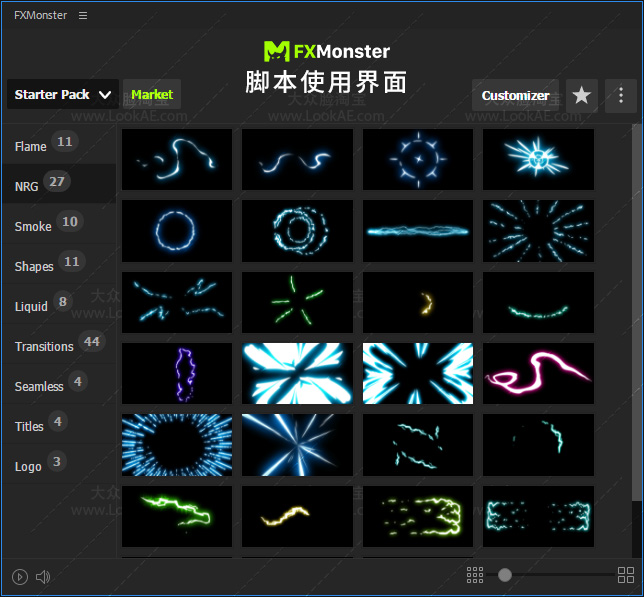Switch to large grid thumbnails icon

626,575
